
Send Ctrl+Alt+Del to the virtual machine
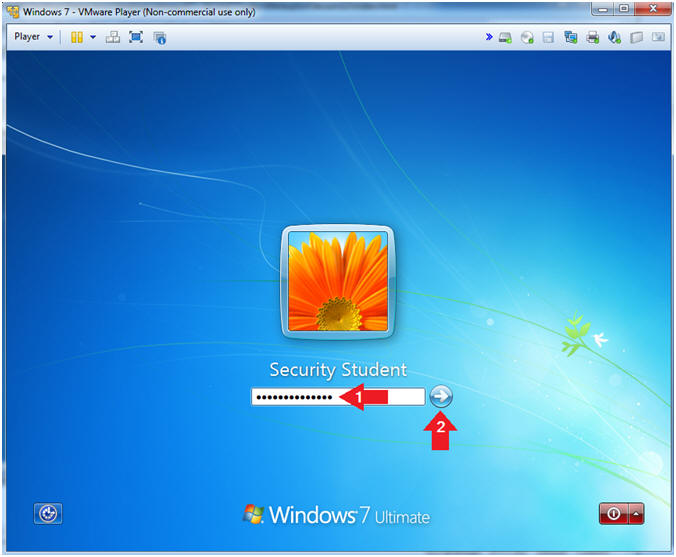[113, 37]
